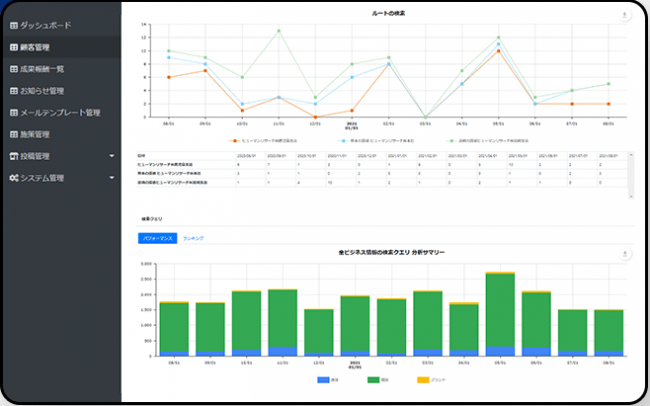Click the ダッシュボード sidebar grid icon
This screenshot has width=650, height=406.
(x=14, y=26)
